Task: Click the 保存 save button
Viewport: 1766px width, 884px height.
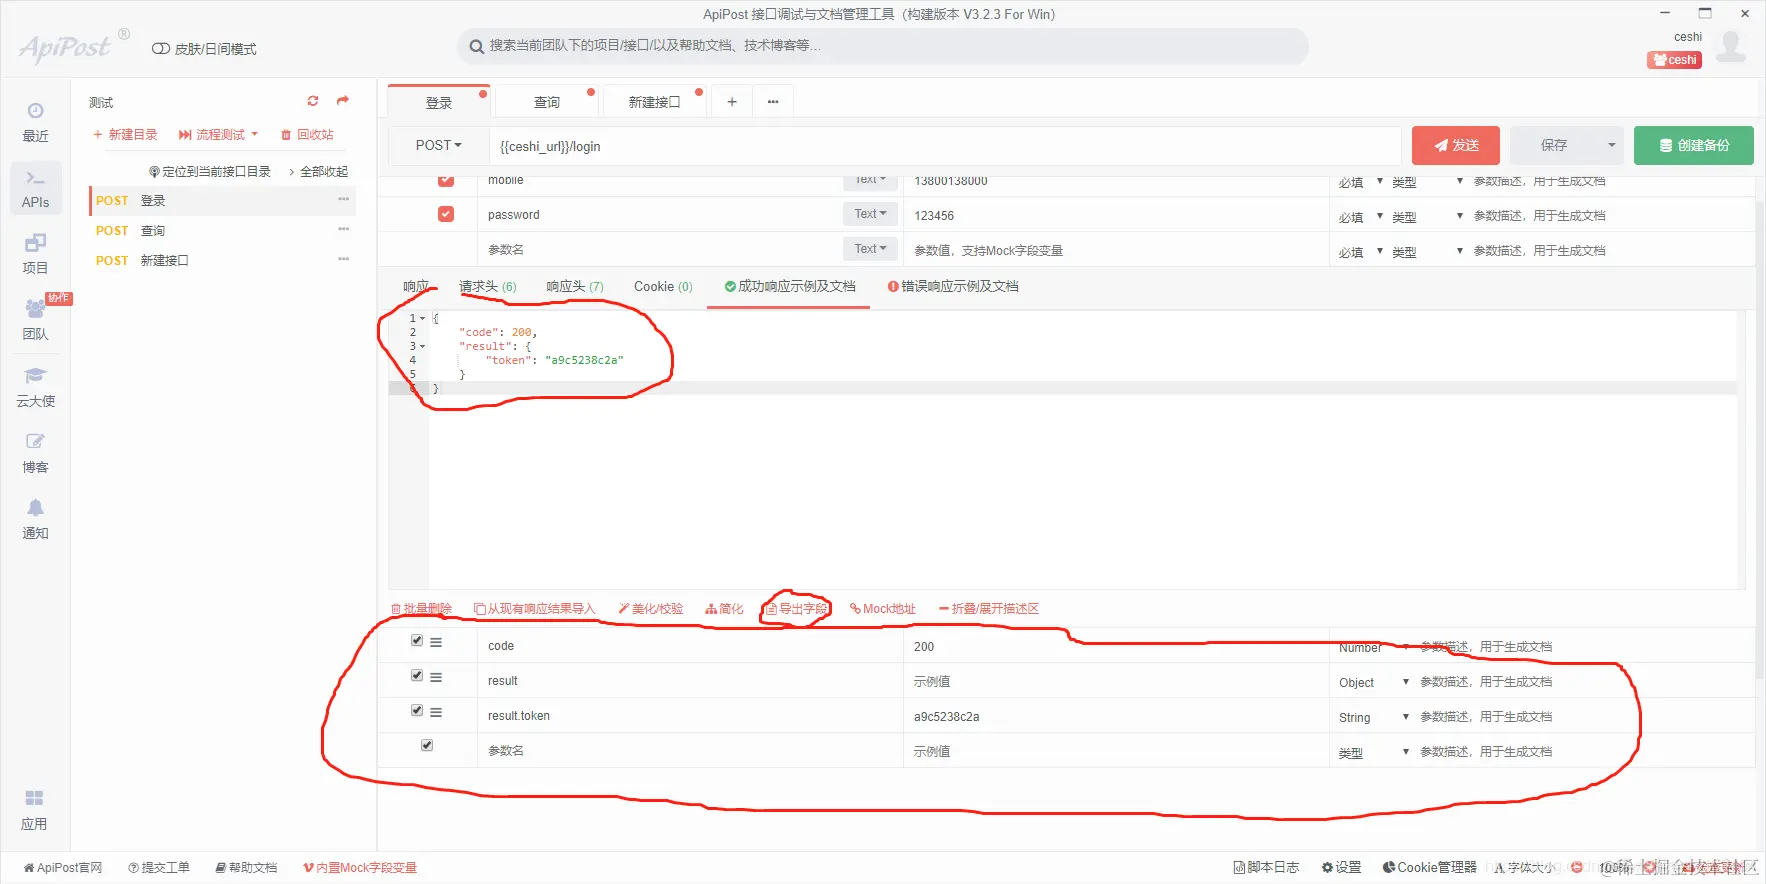Action: (x=1554, y=145)
